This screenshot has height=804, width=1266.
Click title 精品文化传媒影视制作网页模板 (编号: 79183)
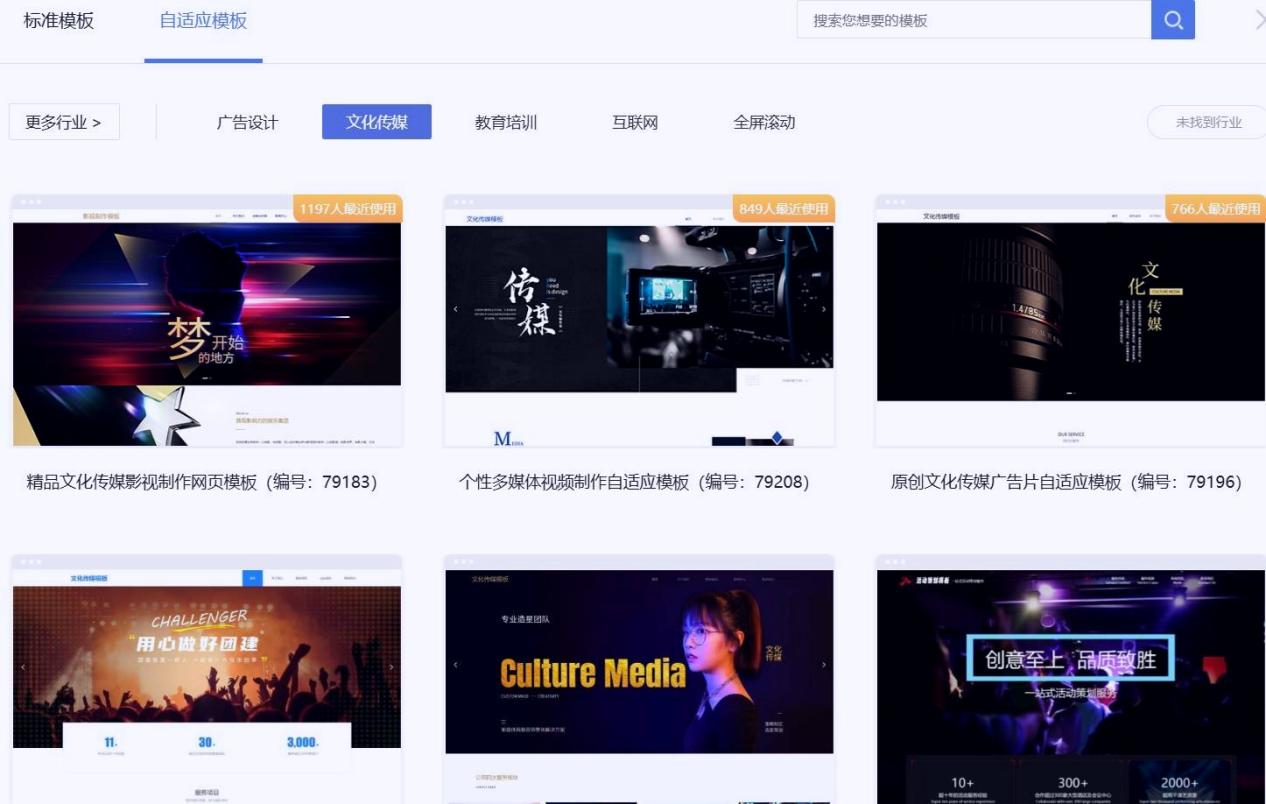pos(202,483)
